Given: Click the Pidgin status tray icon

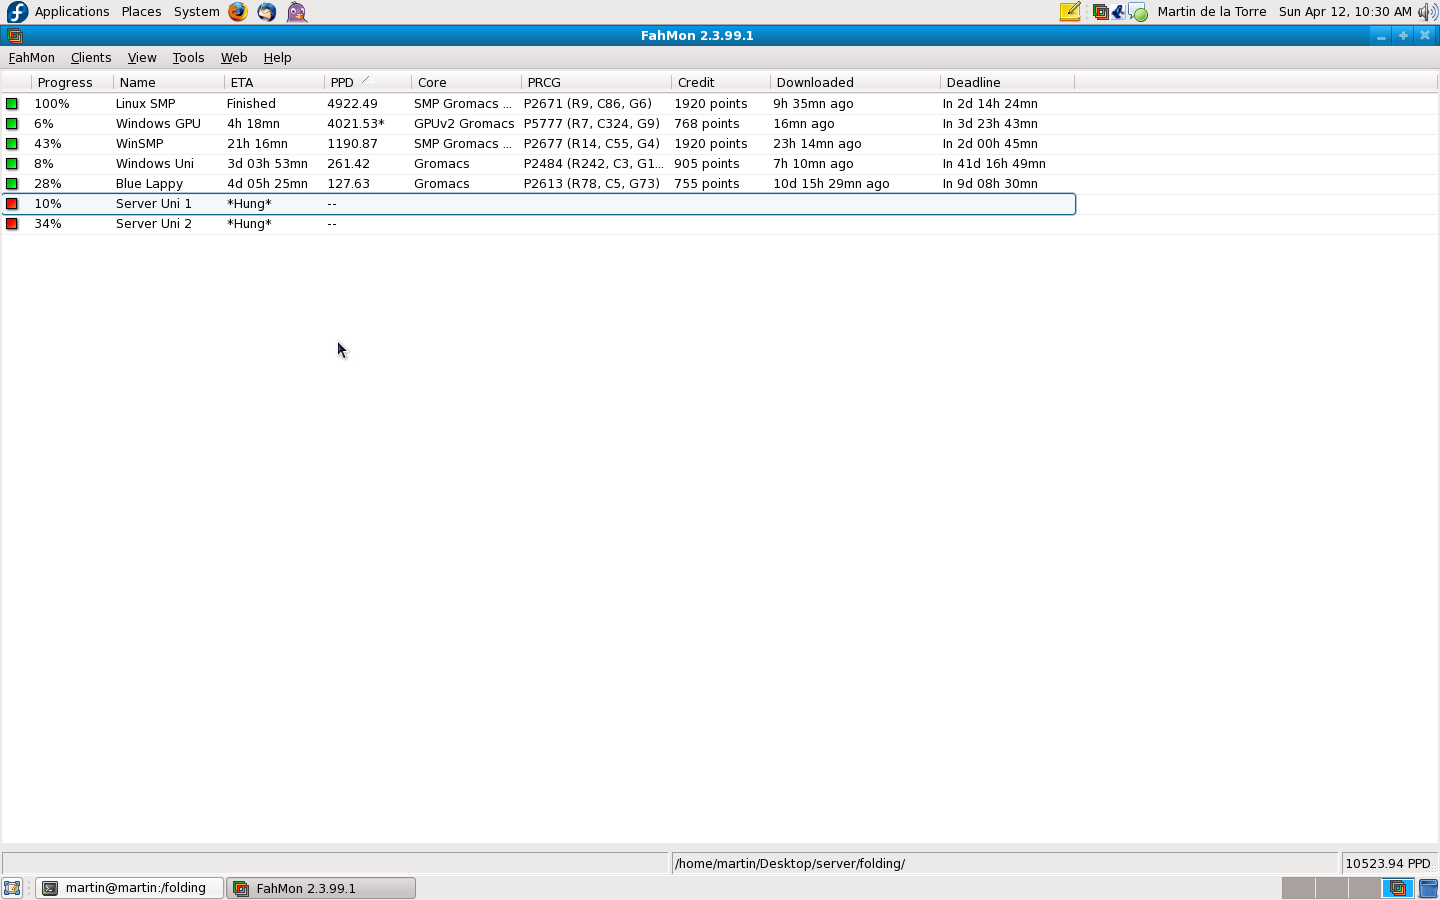Looking at the screenshot, I should pyautogui.click(x=1138, y=12).
